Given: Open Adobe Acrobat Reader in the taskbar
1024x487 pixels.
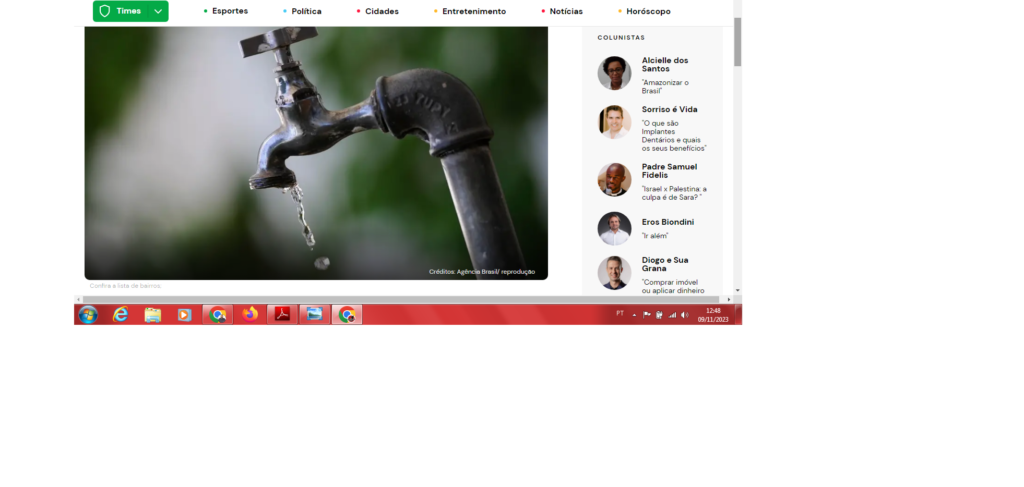Looking at the screenshot, I should point(283,315).
